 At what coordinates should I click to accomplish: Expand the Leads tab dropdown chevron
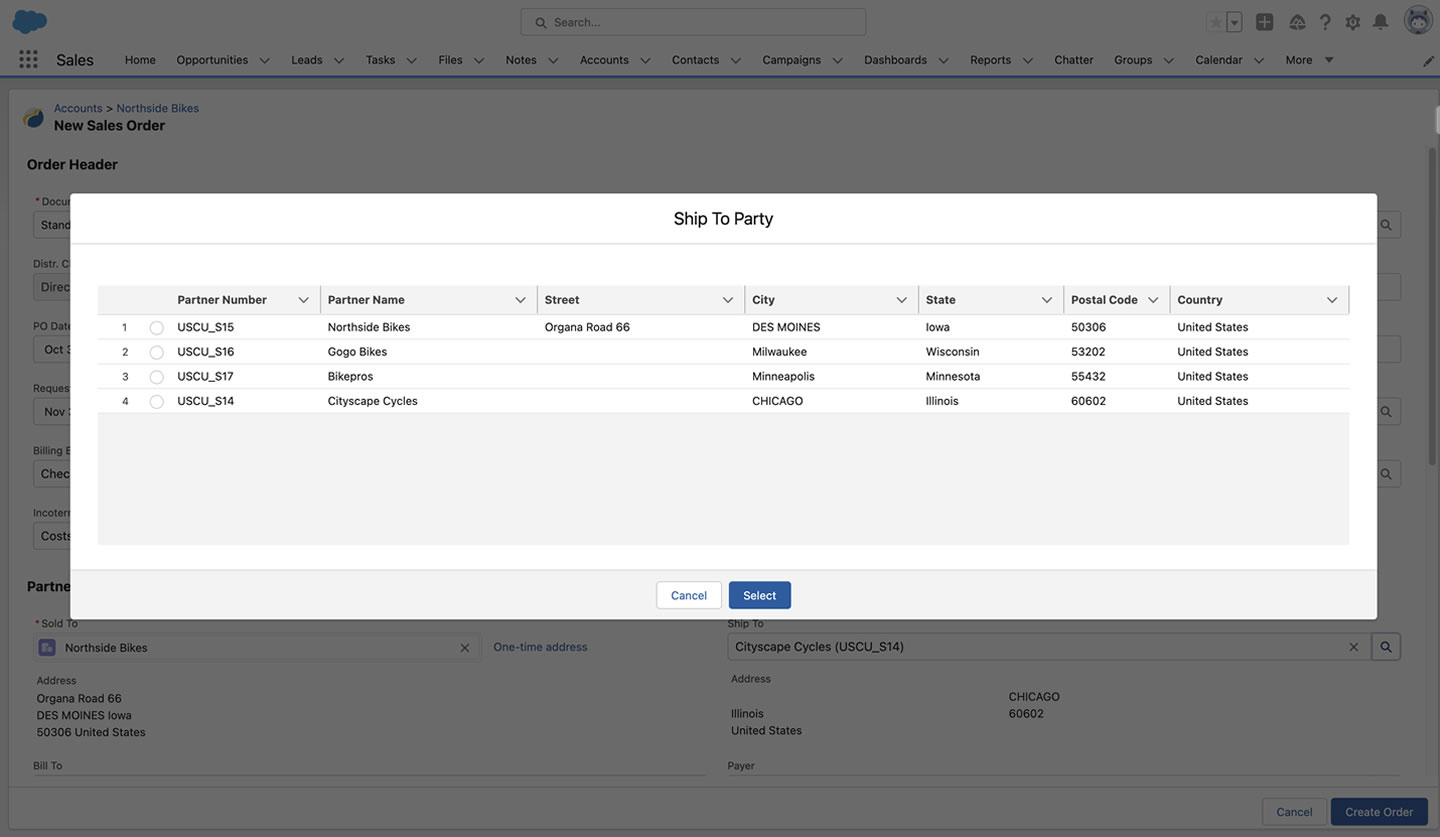[339, 60]
